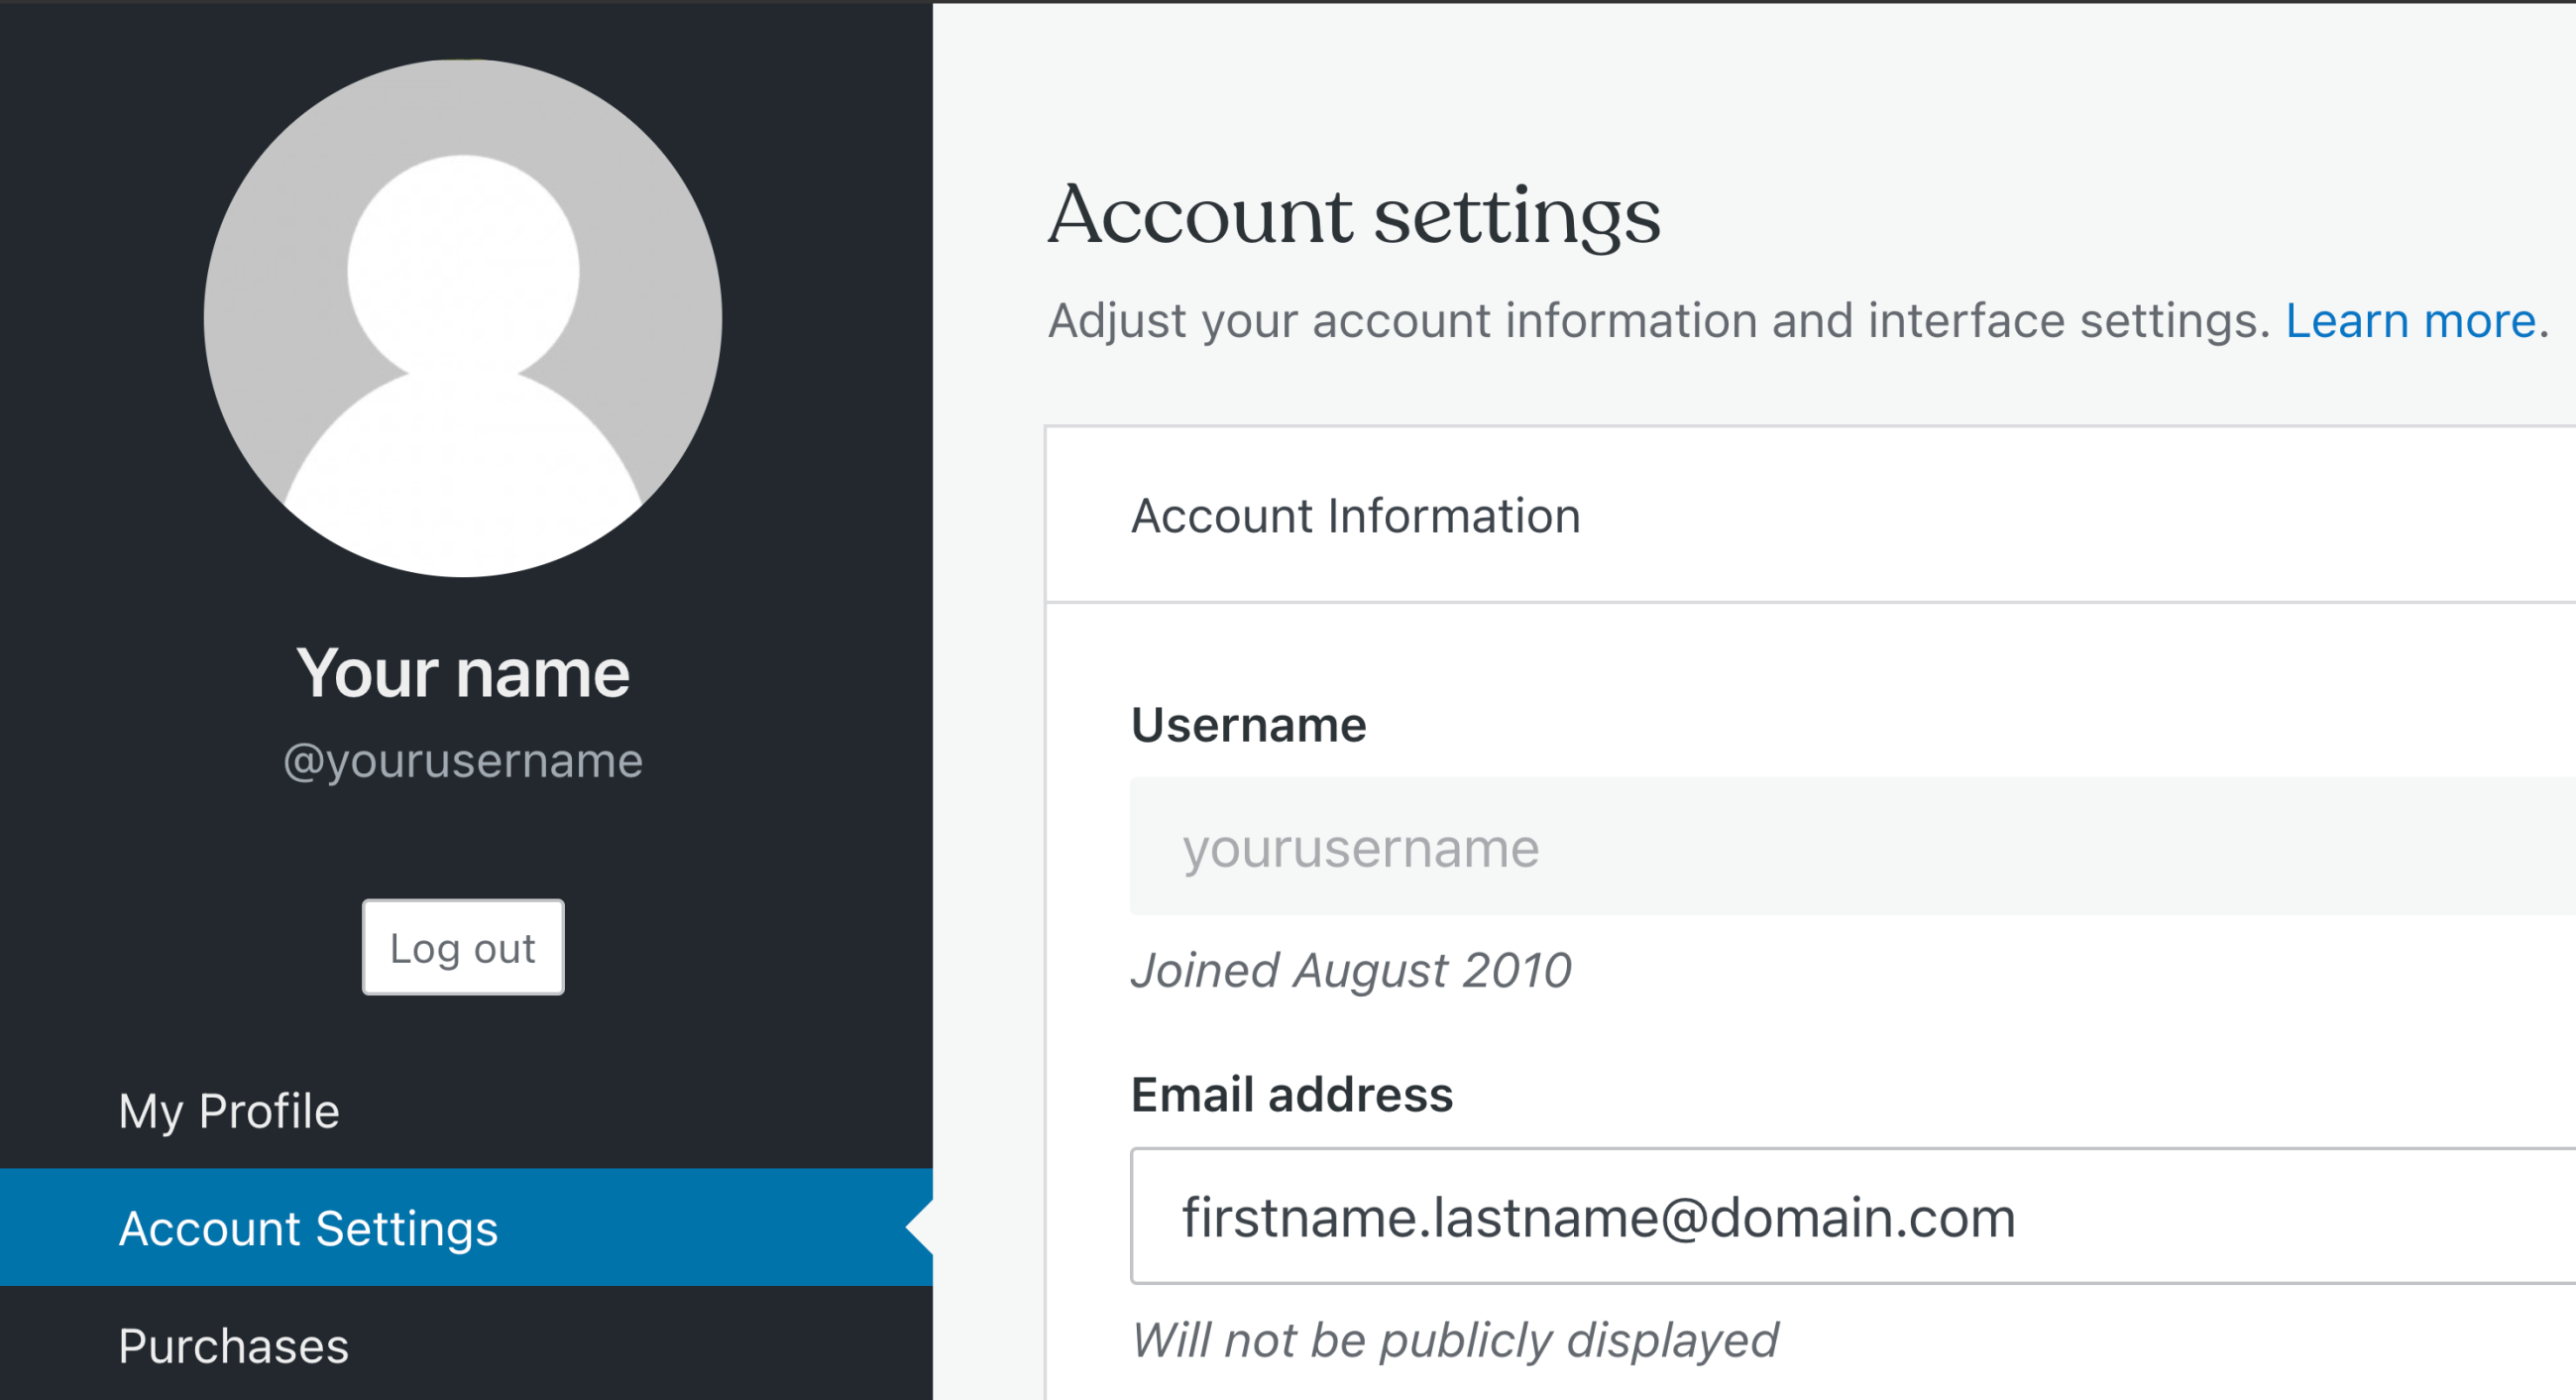Click the profile avatar placeholder icon
Image resolution: width=2576 pixels, height=1400 pixels.
pyautogui.click(x=462, y=318)
